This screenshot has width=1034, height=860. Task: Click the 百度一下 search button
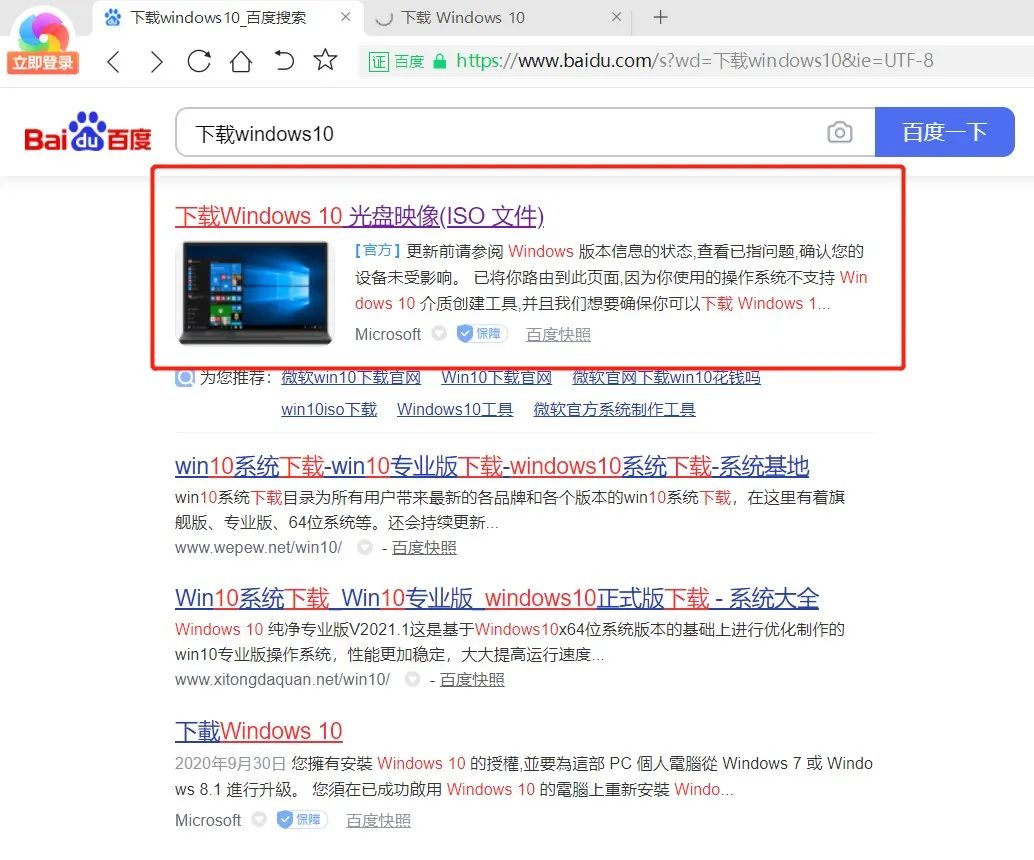(x=944, y=131)
